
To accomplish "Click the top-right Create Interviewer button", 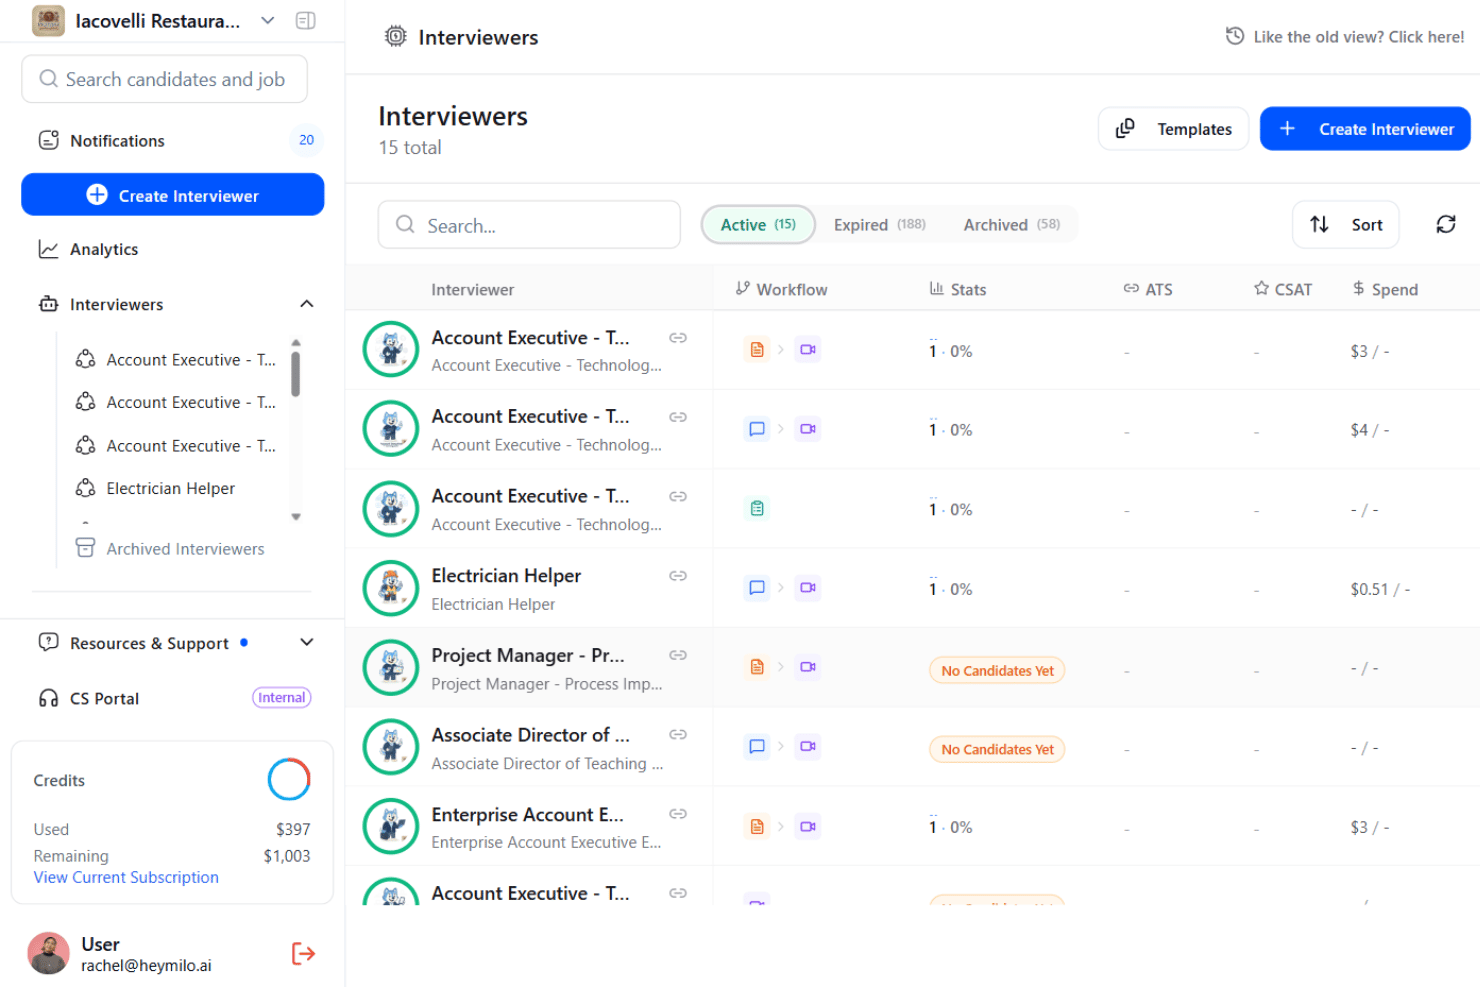I will [1364, 129].
